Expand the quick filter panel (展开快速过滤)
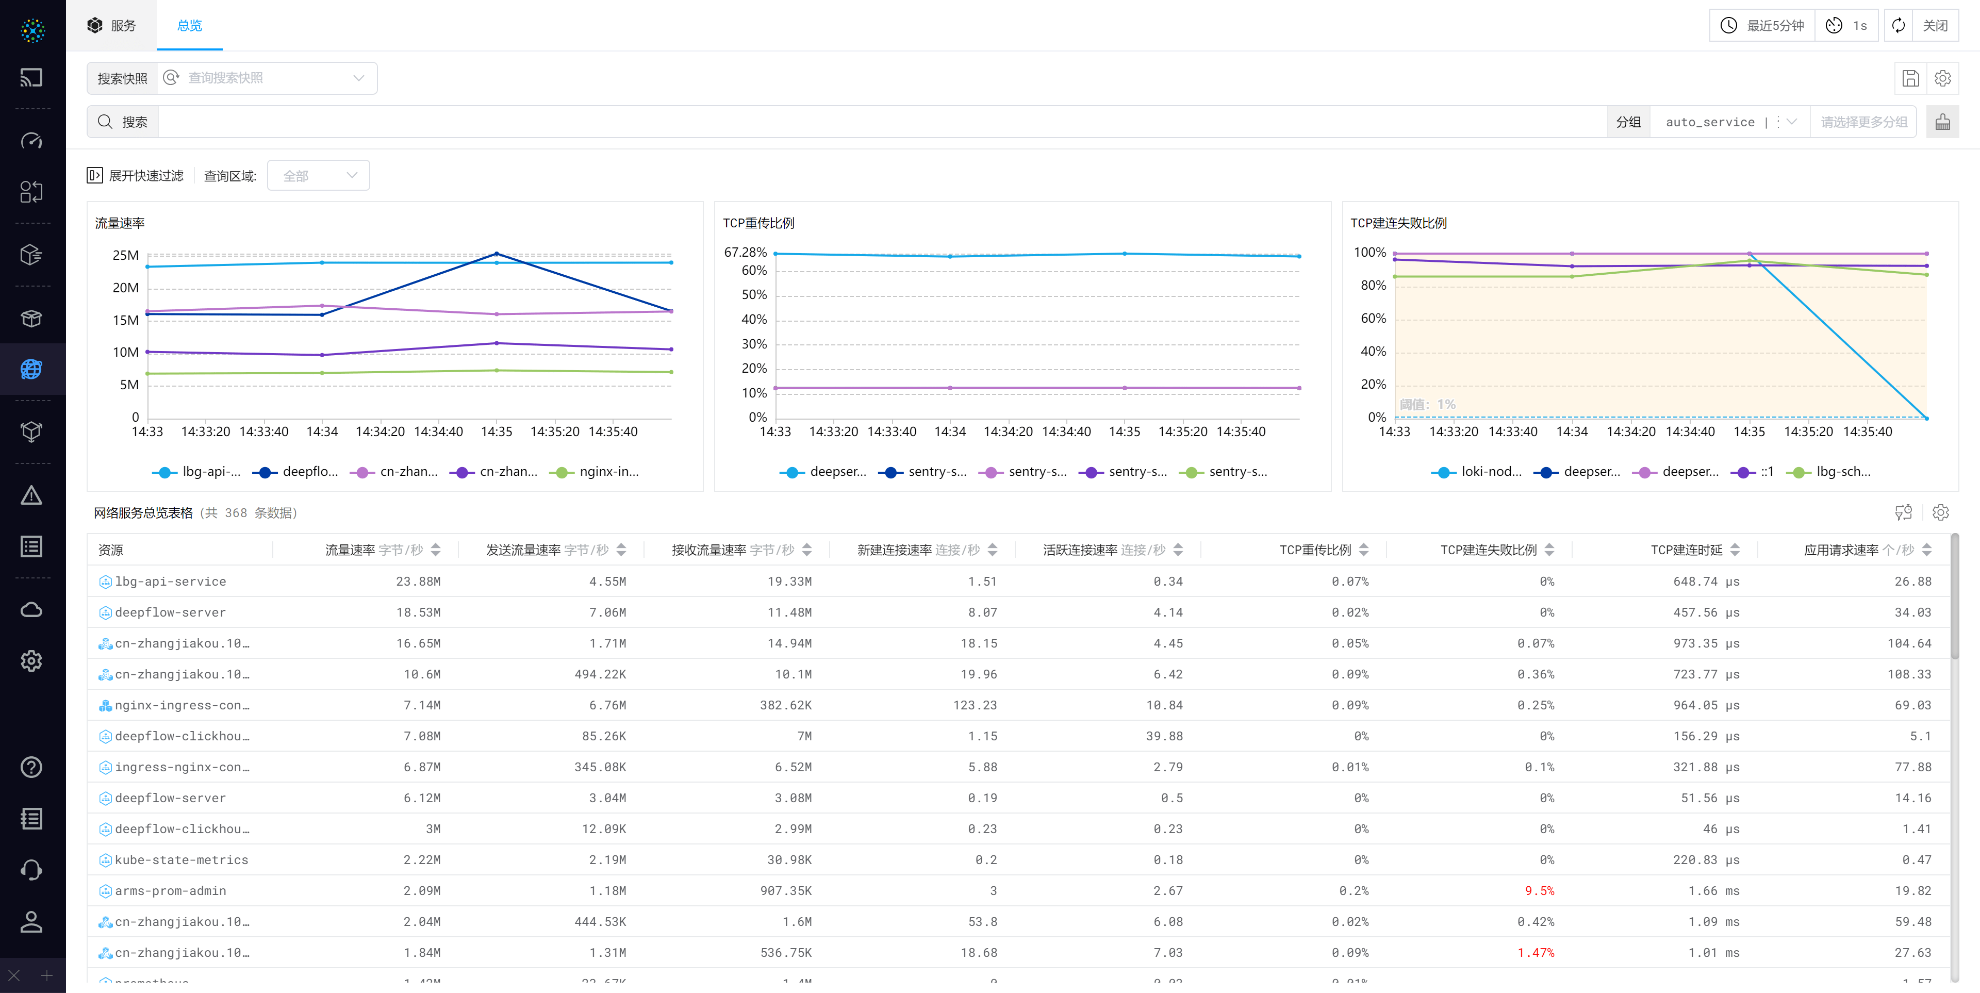1980x993 pixels. [136, 176]
